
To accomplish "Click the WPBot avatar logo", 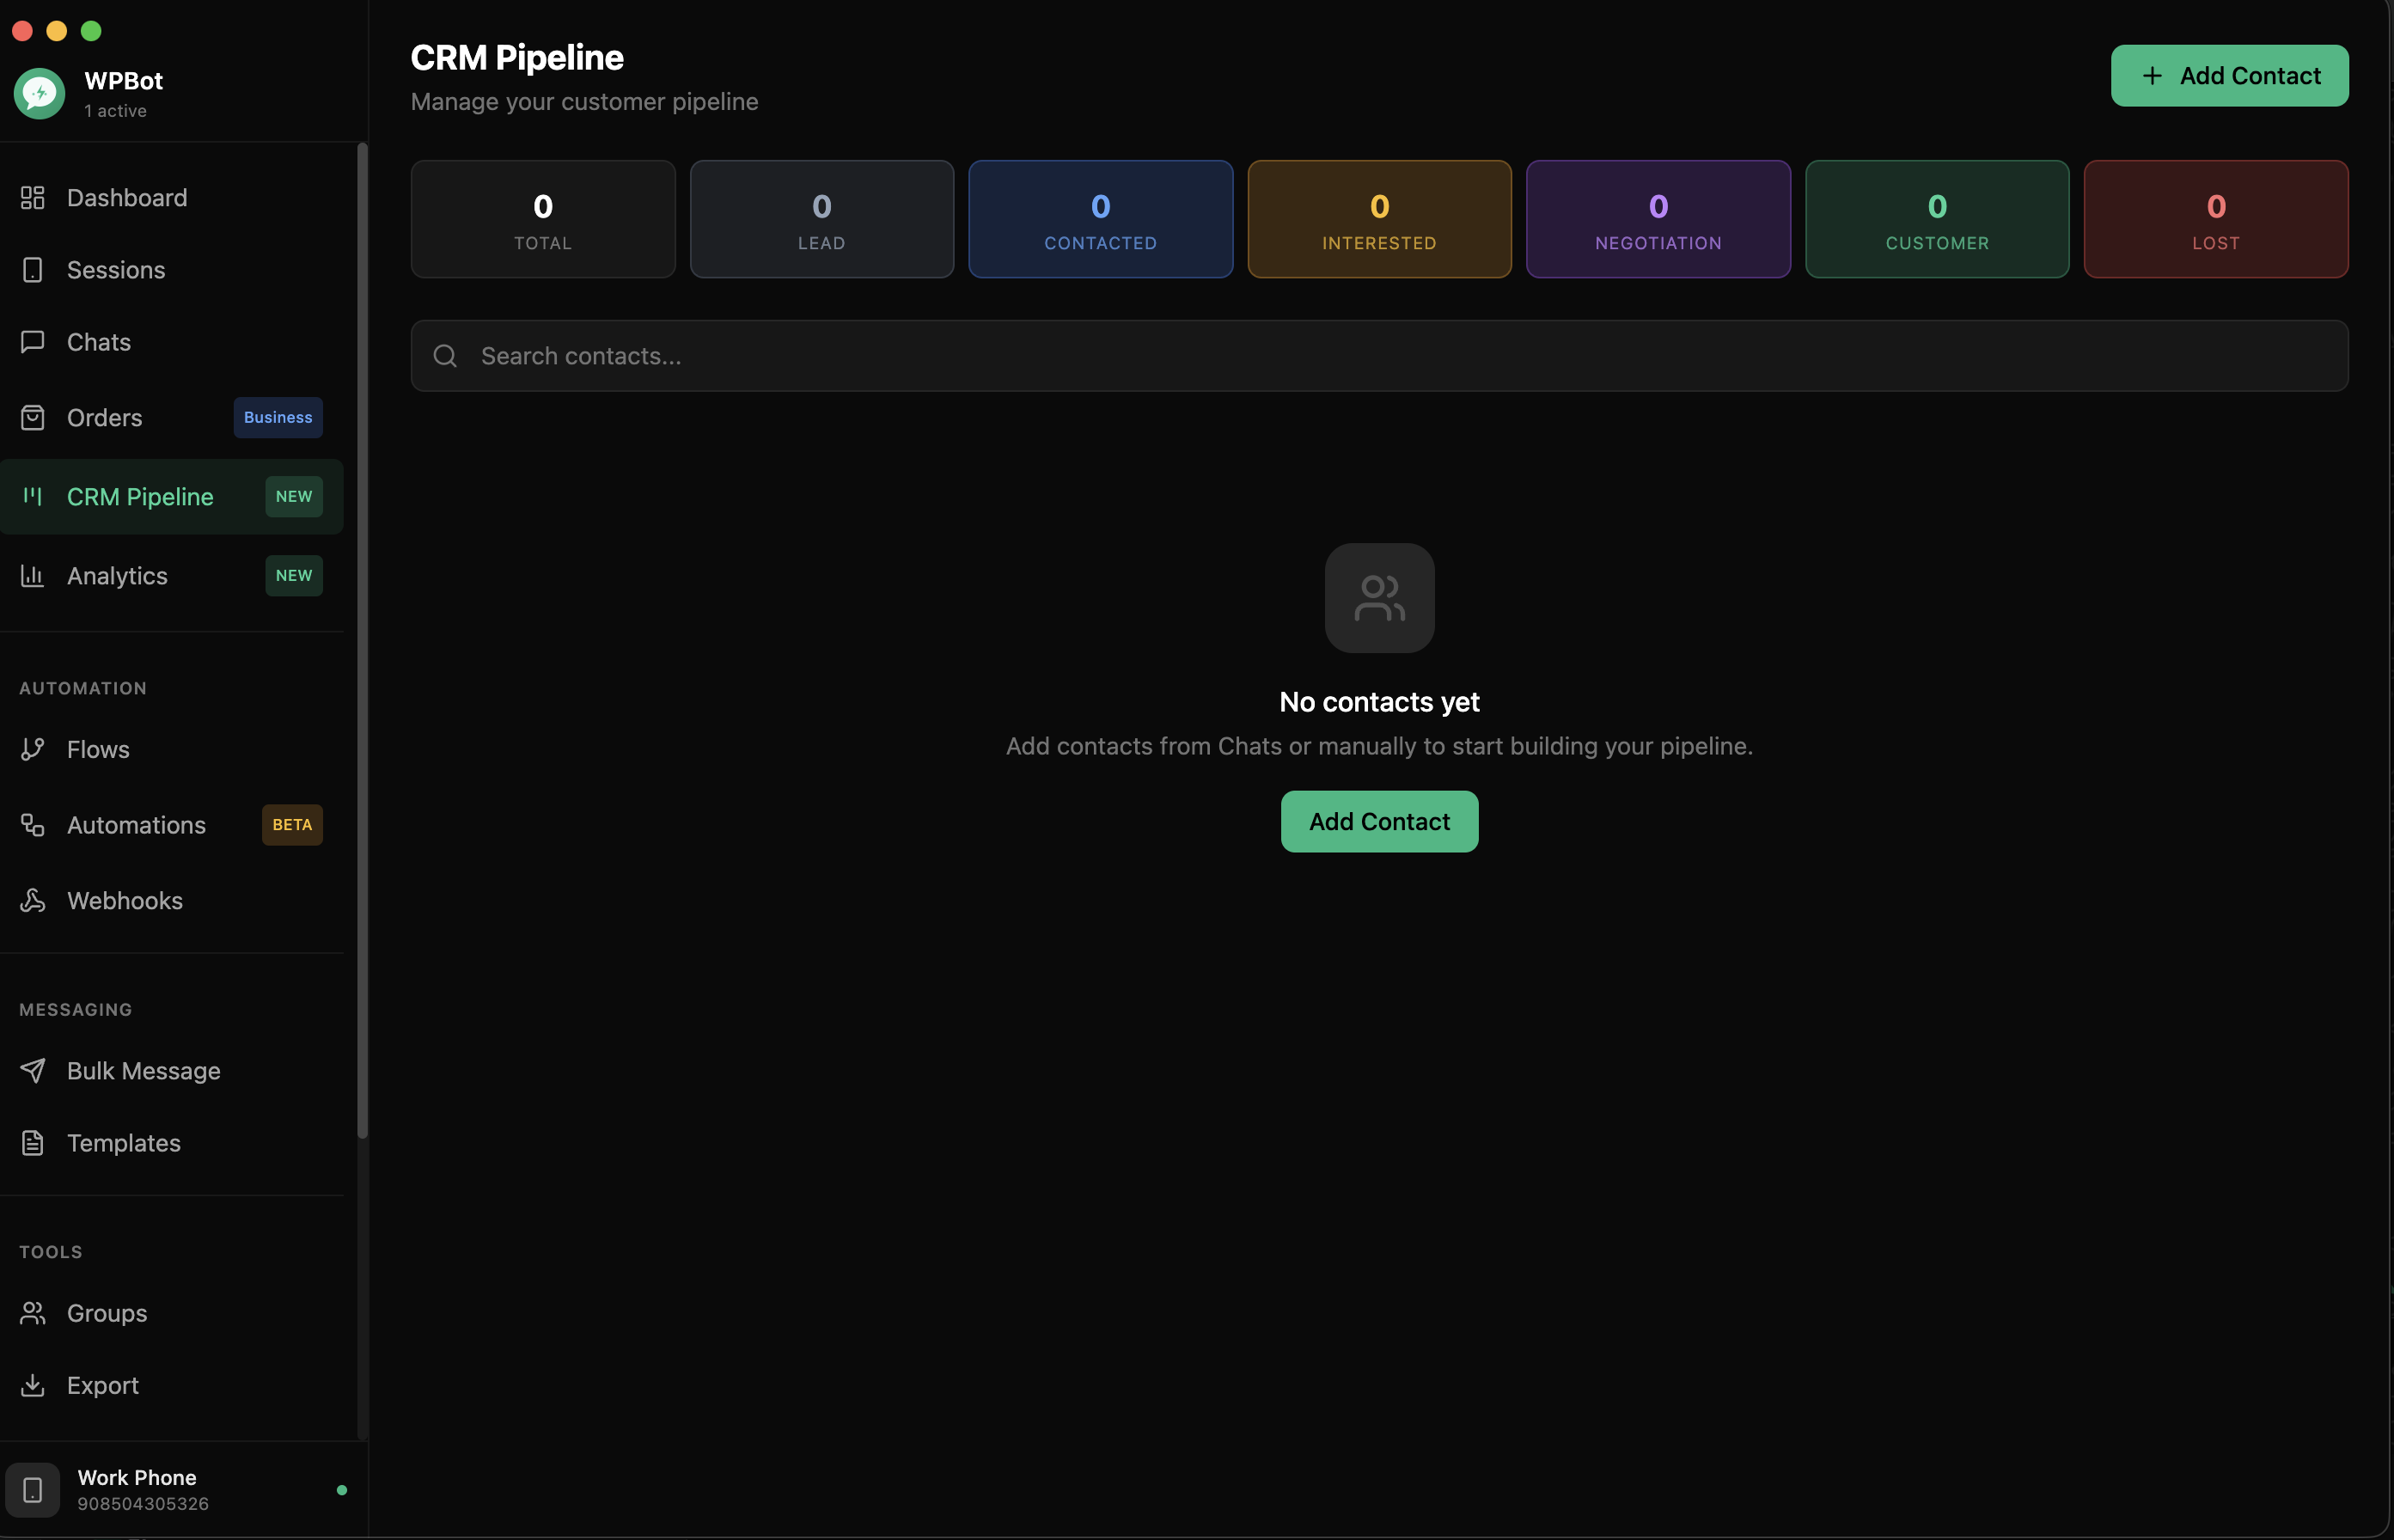I will click(x=39, y=93).
